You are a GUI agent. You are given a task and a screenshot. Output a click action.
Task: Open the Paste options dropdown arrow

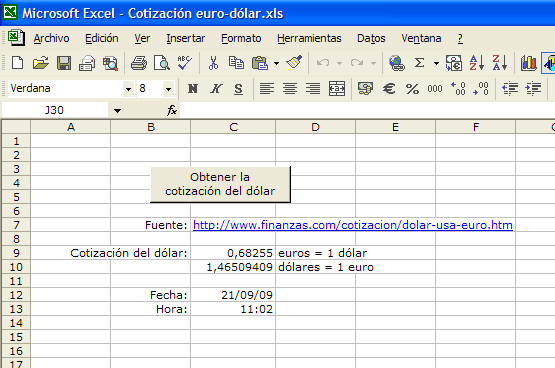[x=276, y=63]
